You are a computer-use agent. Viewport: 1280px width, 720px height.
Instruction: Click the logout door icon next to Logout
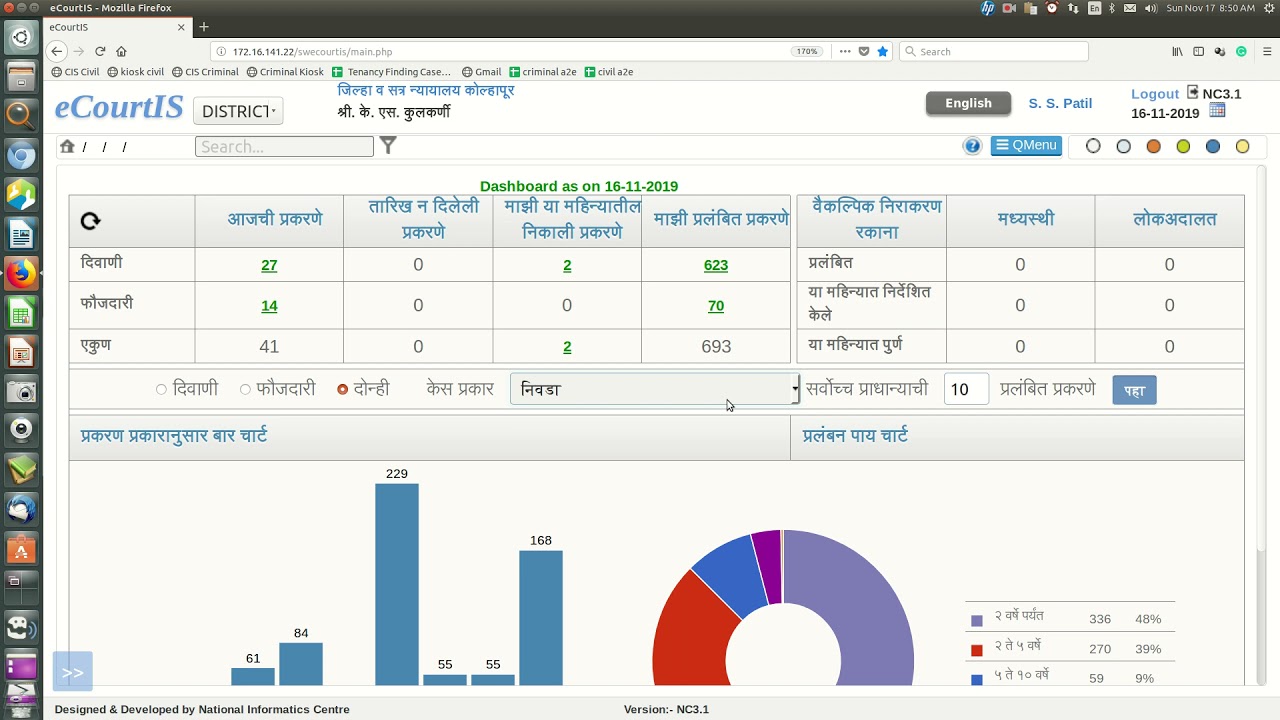tap(1192, 92)
